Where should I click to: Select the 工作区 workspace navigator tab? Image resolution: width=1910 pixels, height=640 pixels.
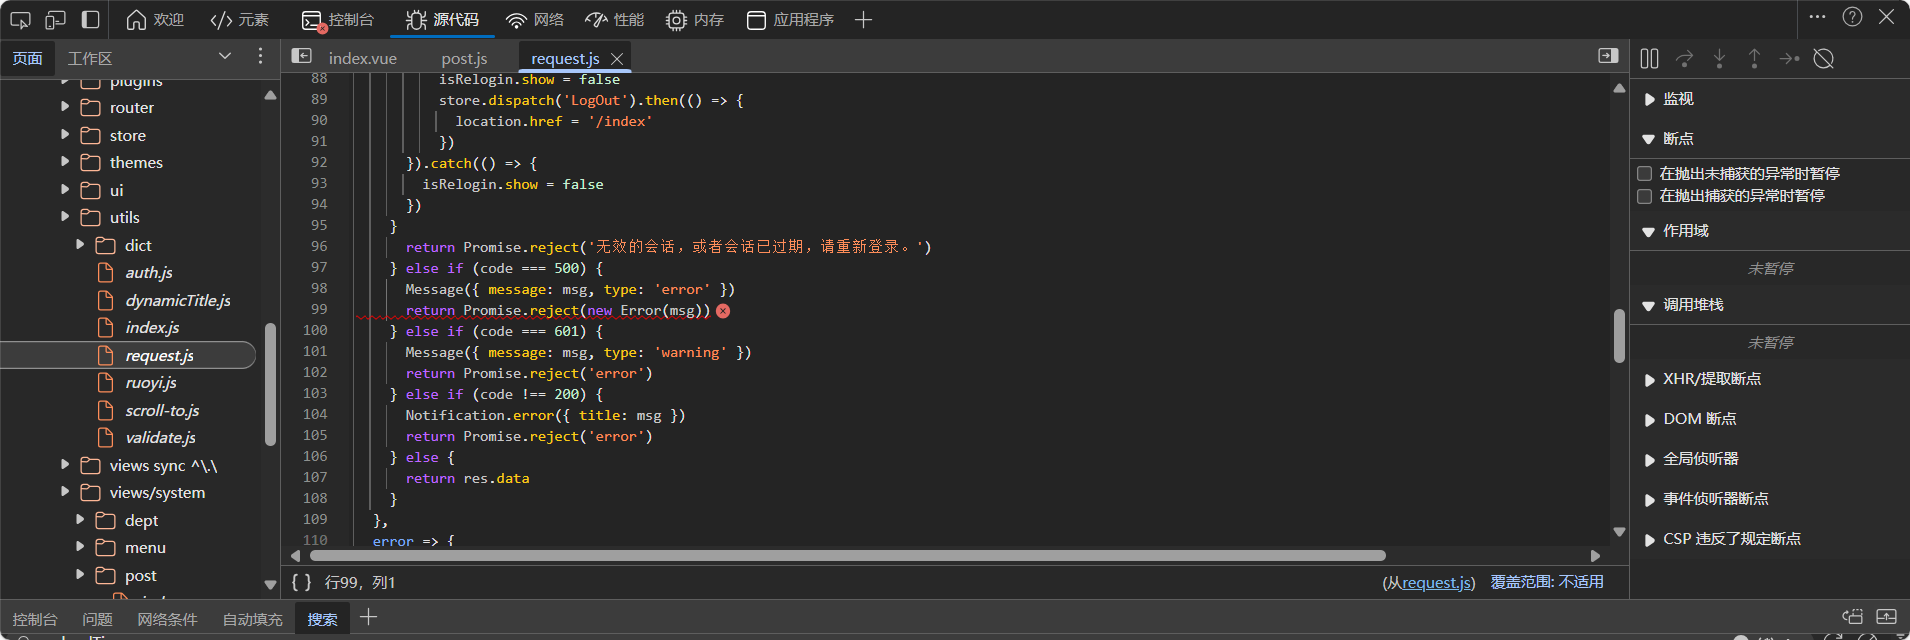coord(90,58)
